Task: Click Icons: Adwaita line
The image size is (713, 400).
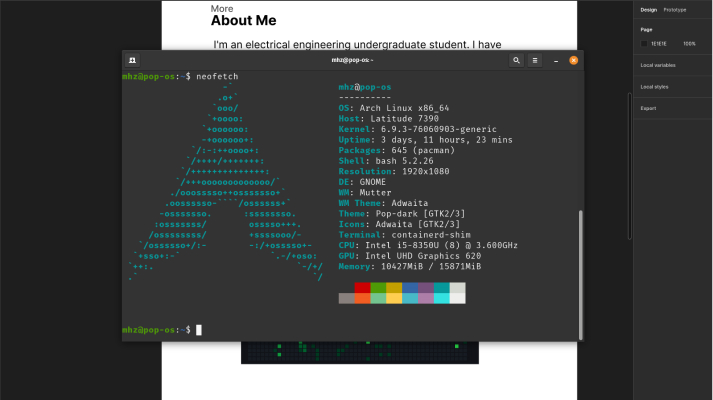Action: pos(399,224)
